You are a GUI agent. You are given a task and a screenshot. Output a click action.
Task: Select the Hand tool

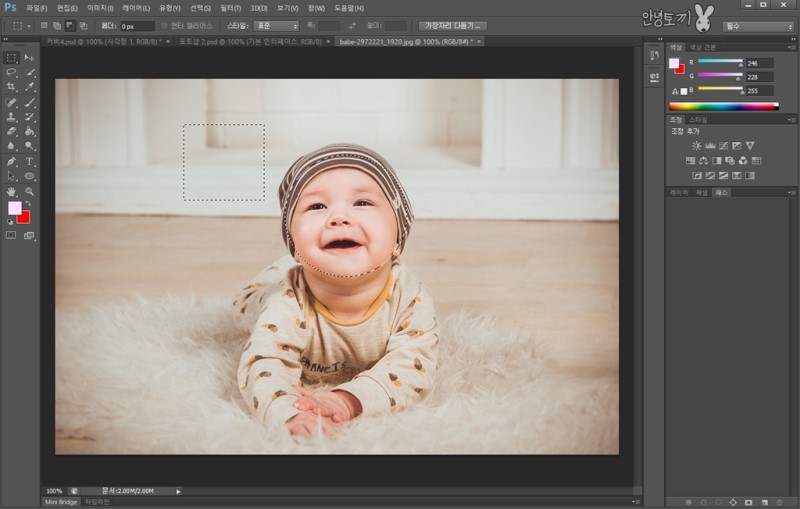click(11, 191)
